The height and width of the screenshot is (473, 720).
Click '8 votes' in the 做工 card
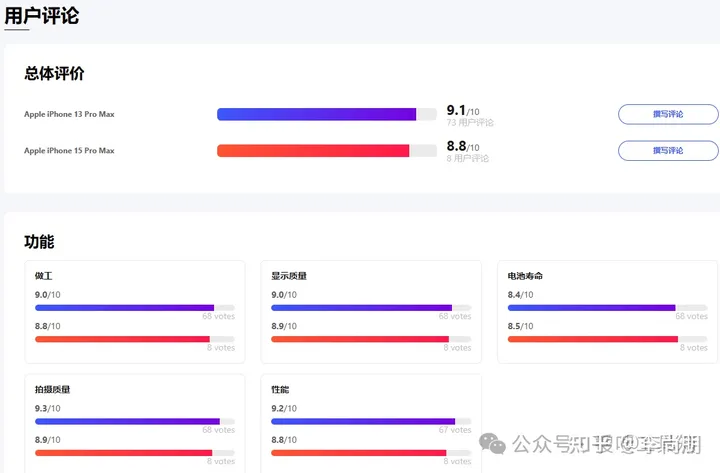point(221,348)
